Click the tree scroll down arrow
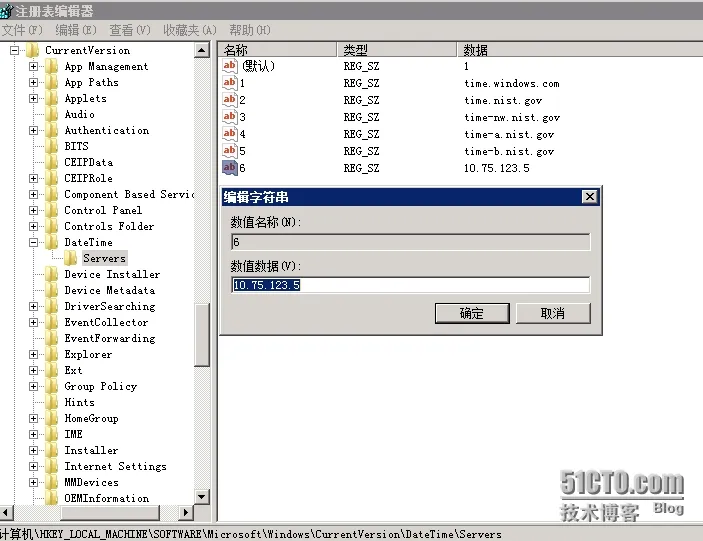The width and height of the screenshot is (703, 541). tap(202, 497)
